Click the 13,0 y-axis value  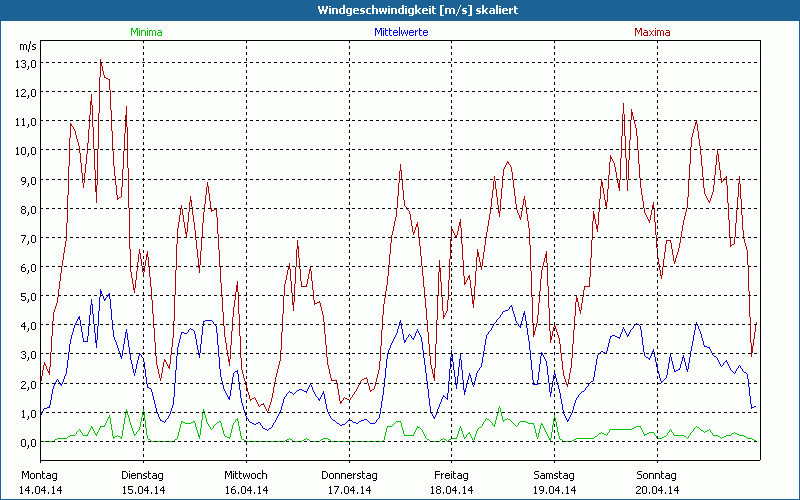click(x=28, y=64)
